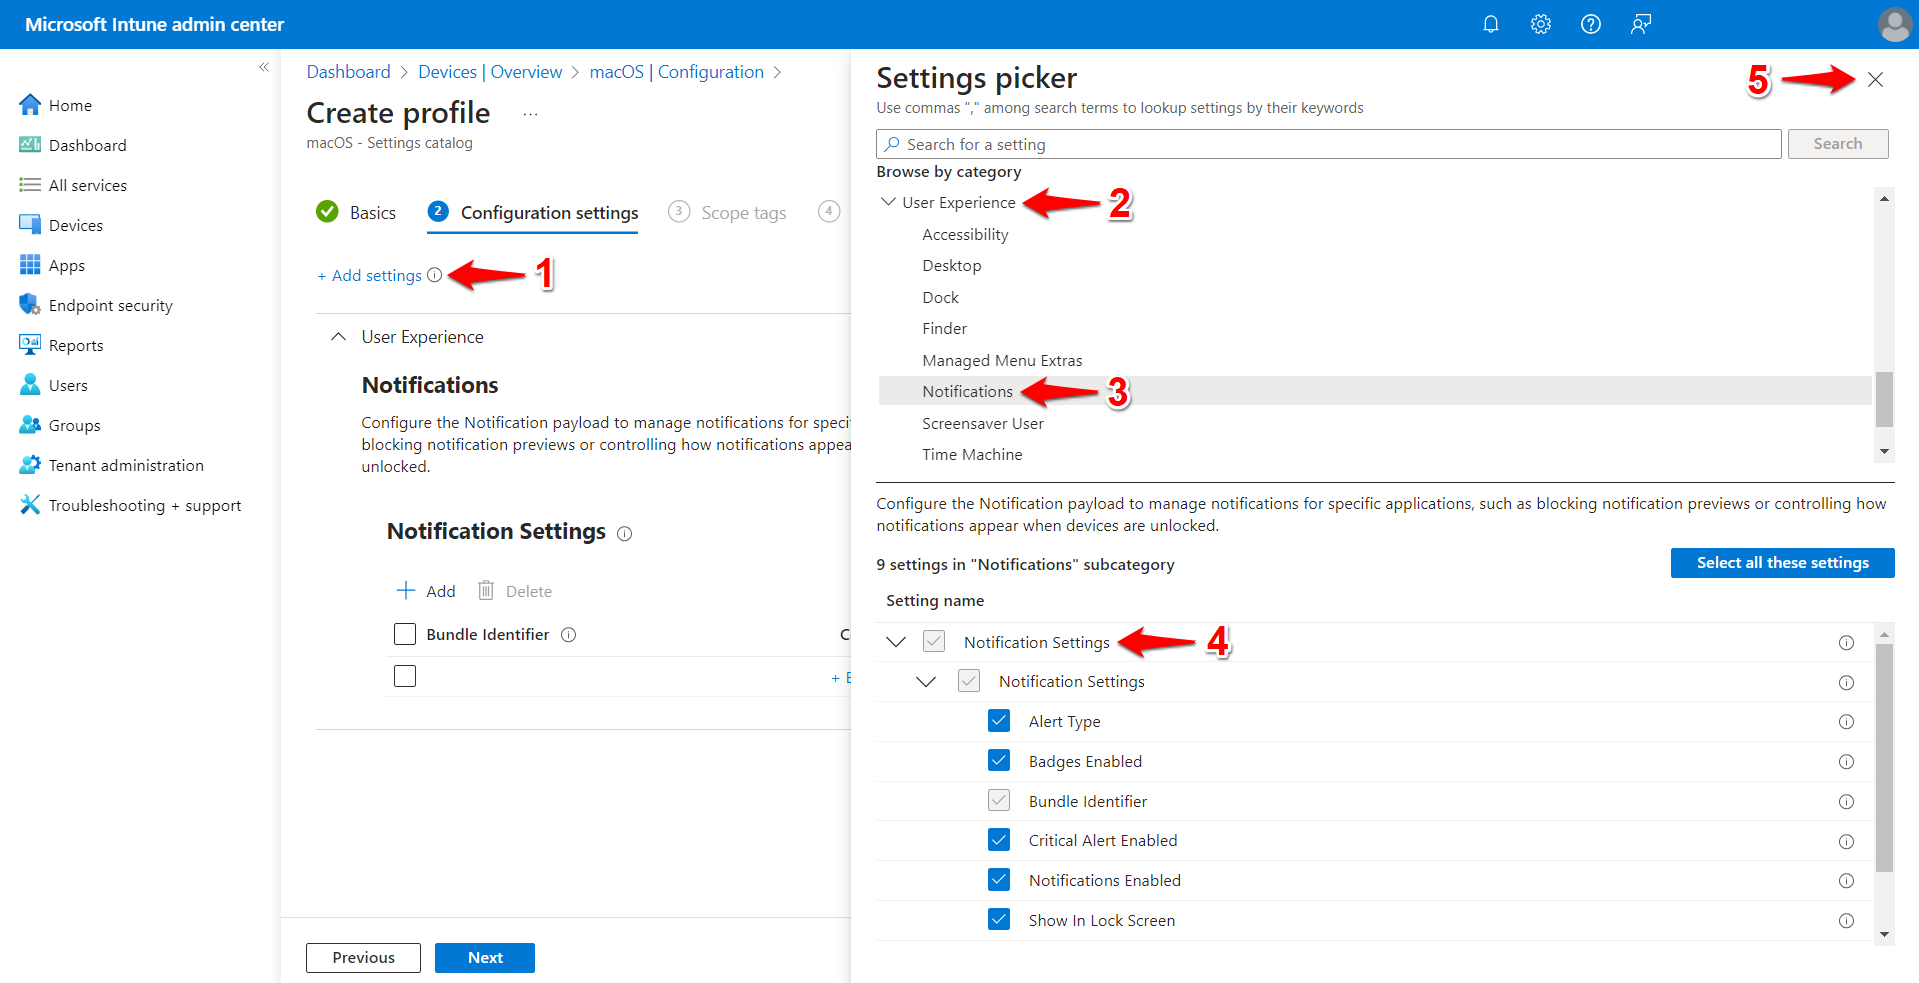Click the help question mark icon
This screenshot has height=983, width=1919.
[1590, 24]
